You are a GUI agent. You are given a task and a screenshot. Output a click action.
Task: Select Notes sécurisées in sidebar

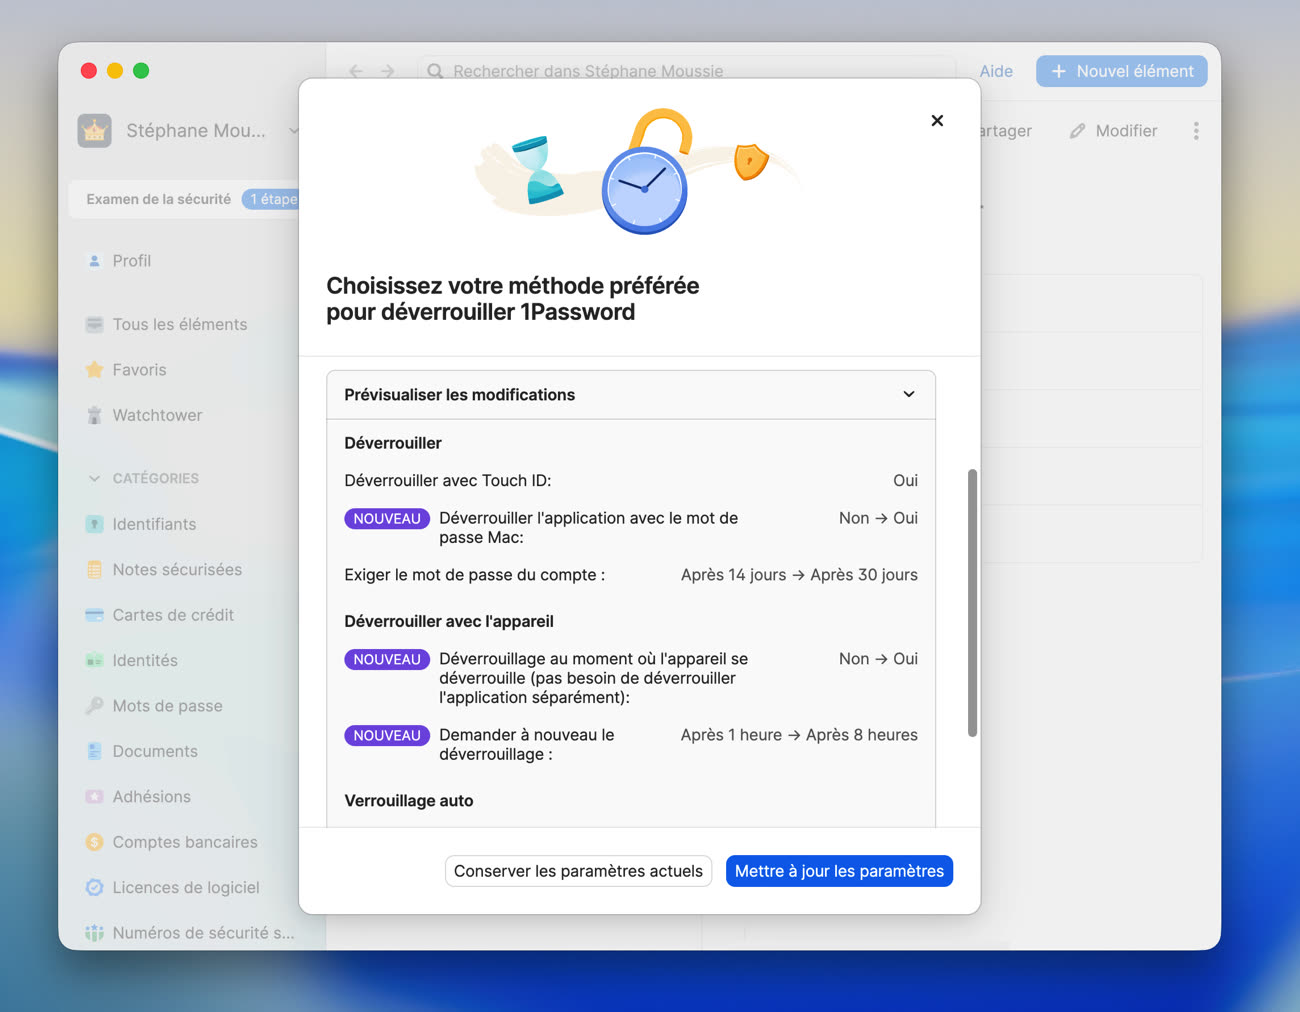point(177,570)
